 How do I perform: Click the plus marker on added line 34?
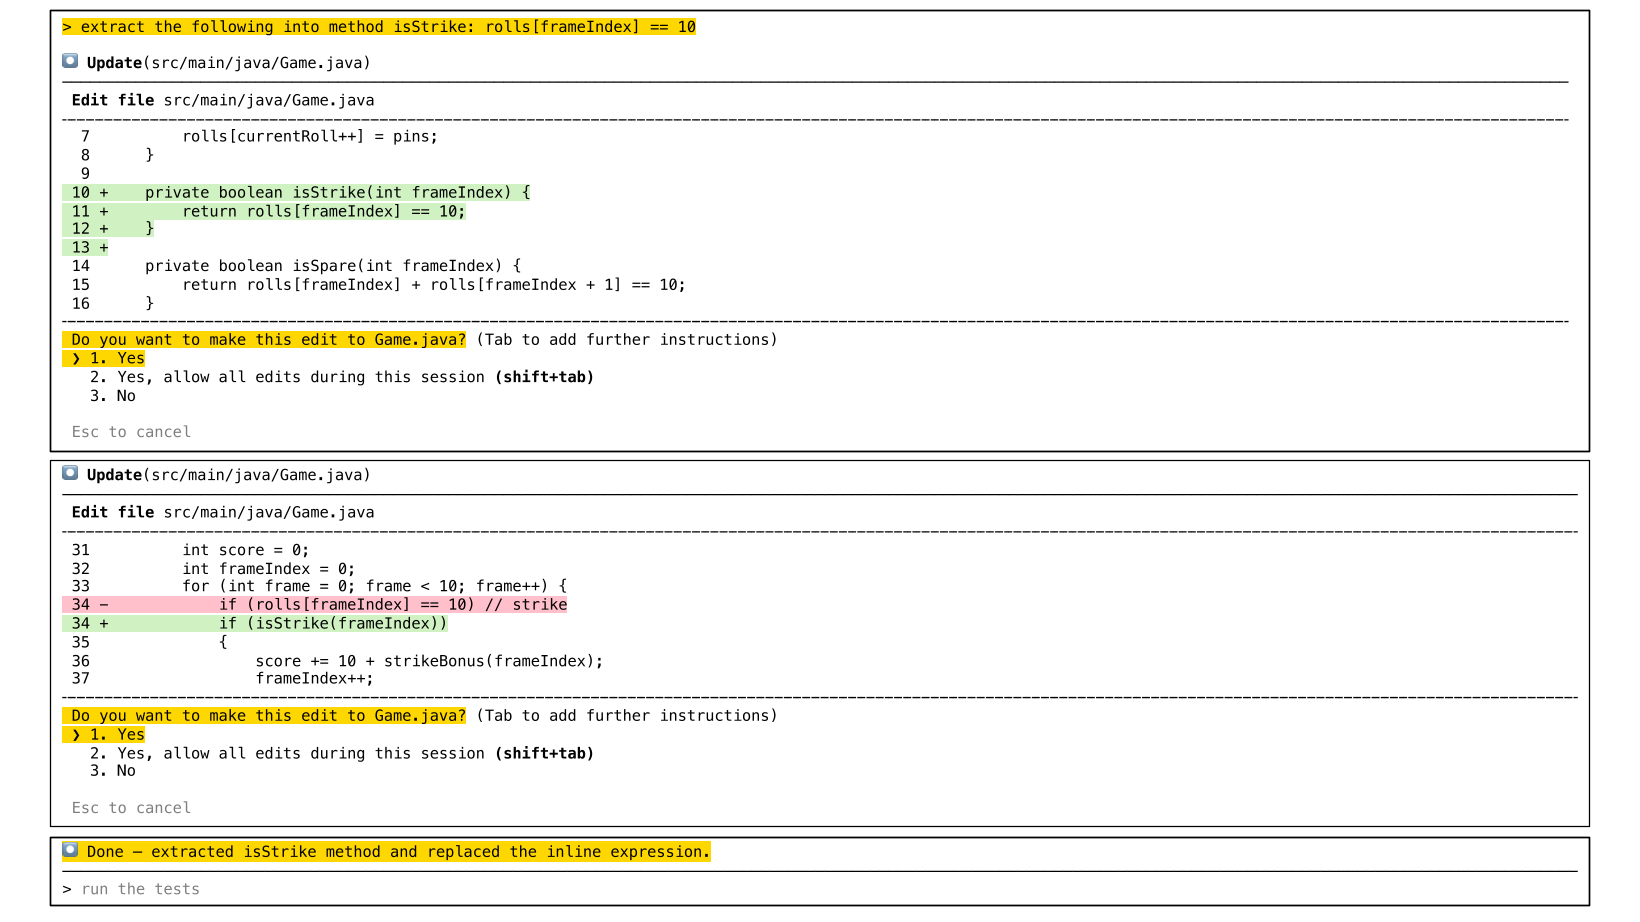pyautogui.click(x=104, y=624)
